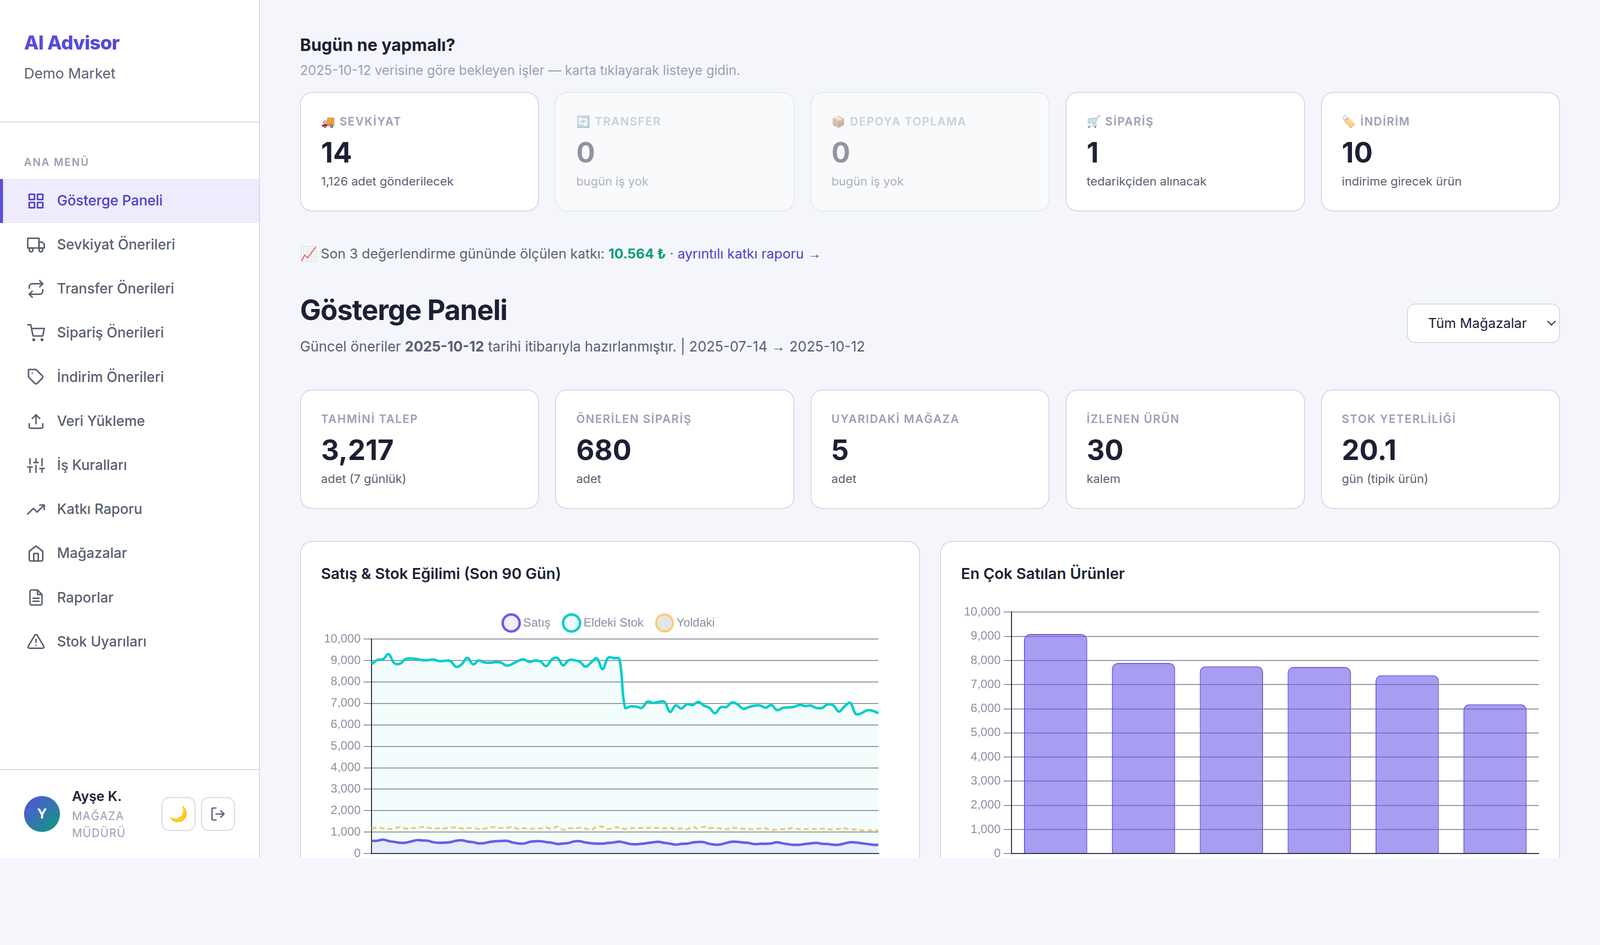Click the Stok Yeterliliği 20.1 card
Viewport: 1600px width, 945px height.
[1440, 449]
